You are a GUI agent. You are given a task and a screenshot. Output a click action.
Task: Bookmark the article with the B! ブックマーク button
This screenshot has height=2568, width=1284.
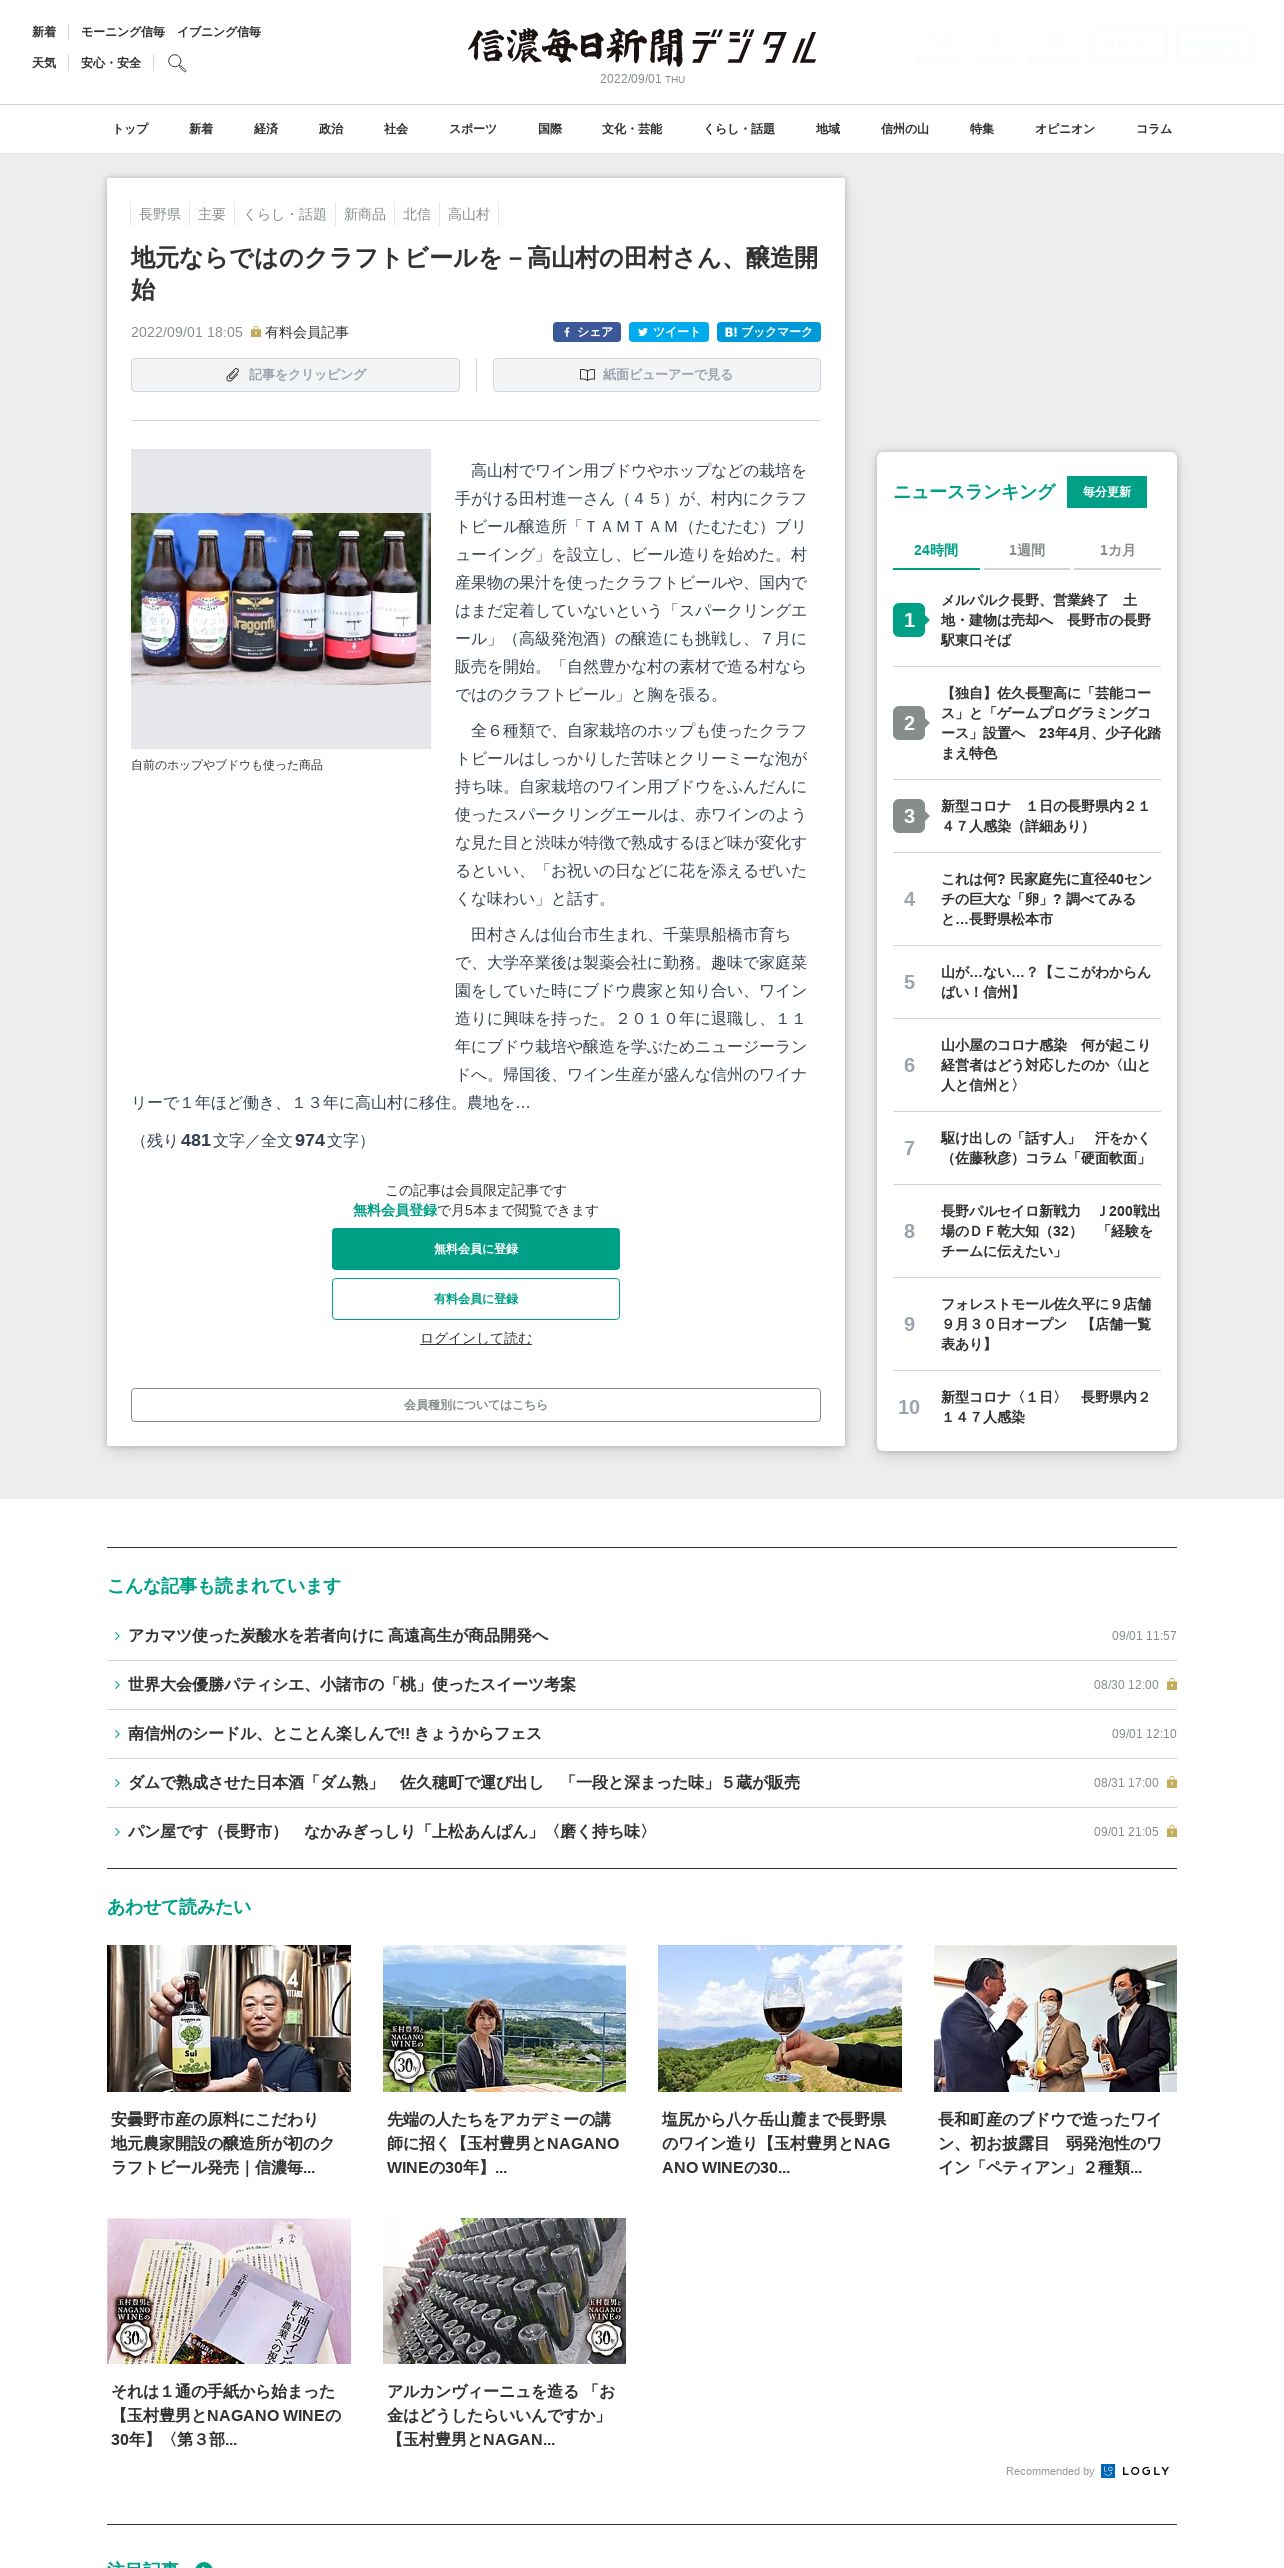(x=769, y=332)
